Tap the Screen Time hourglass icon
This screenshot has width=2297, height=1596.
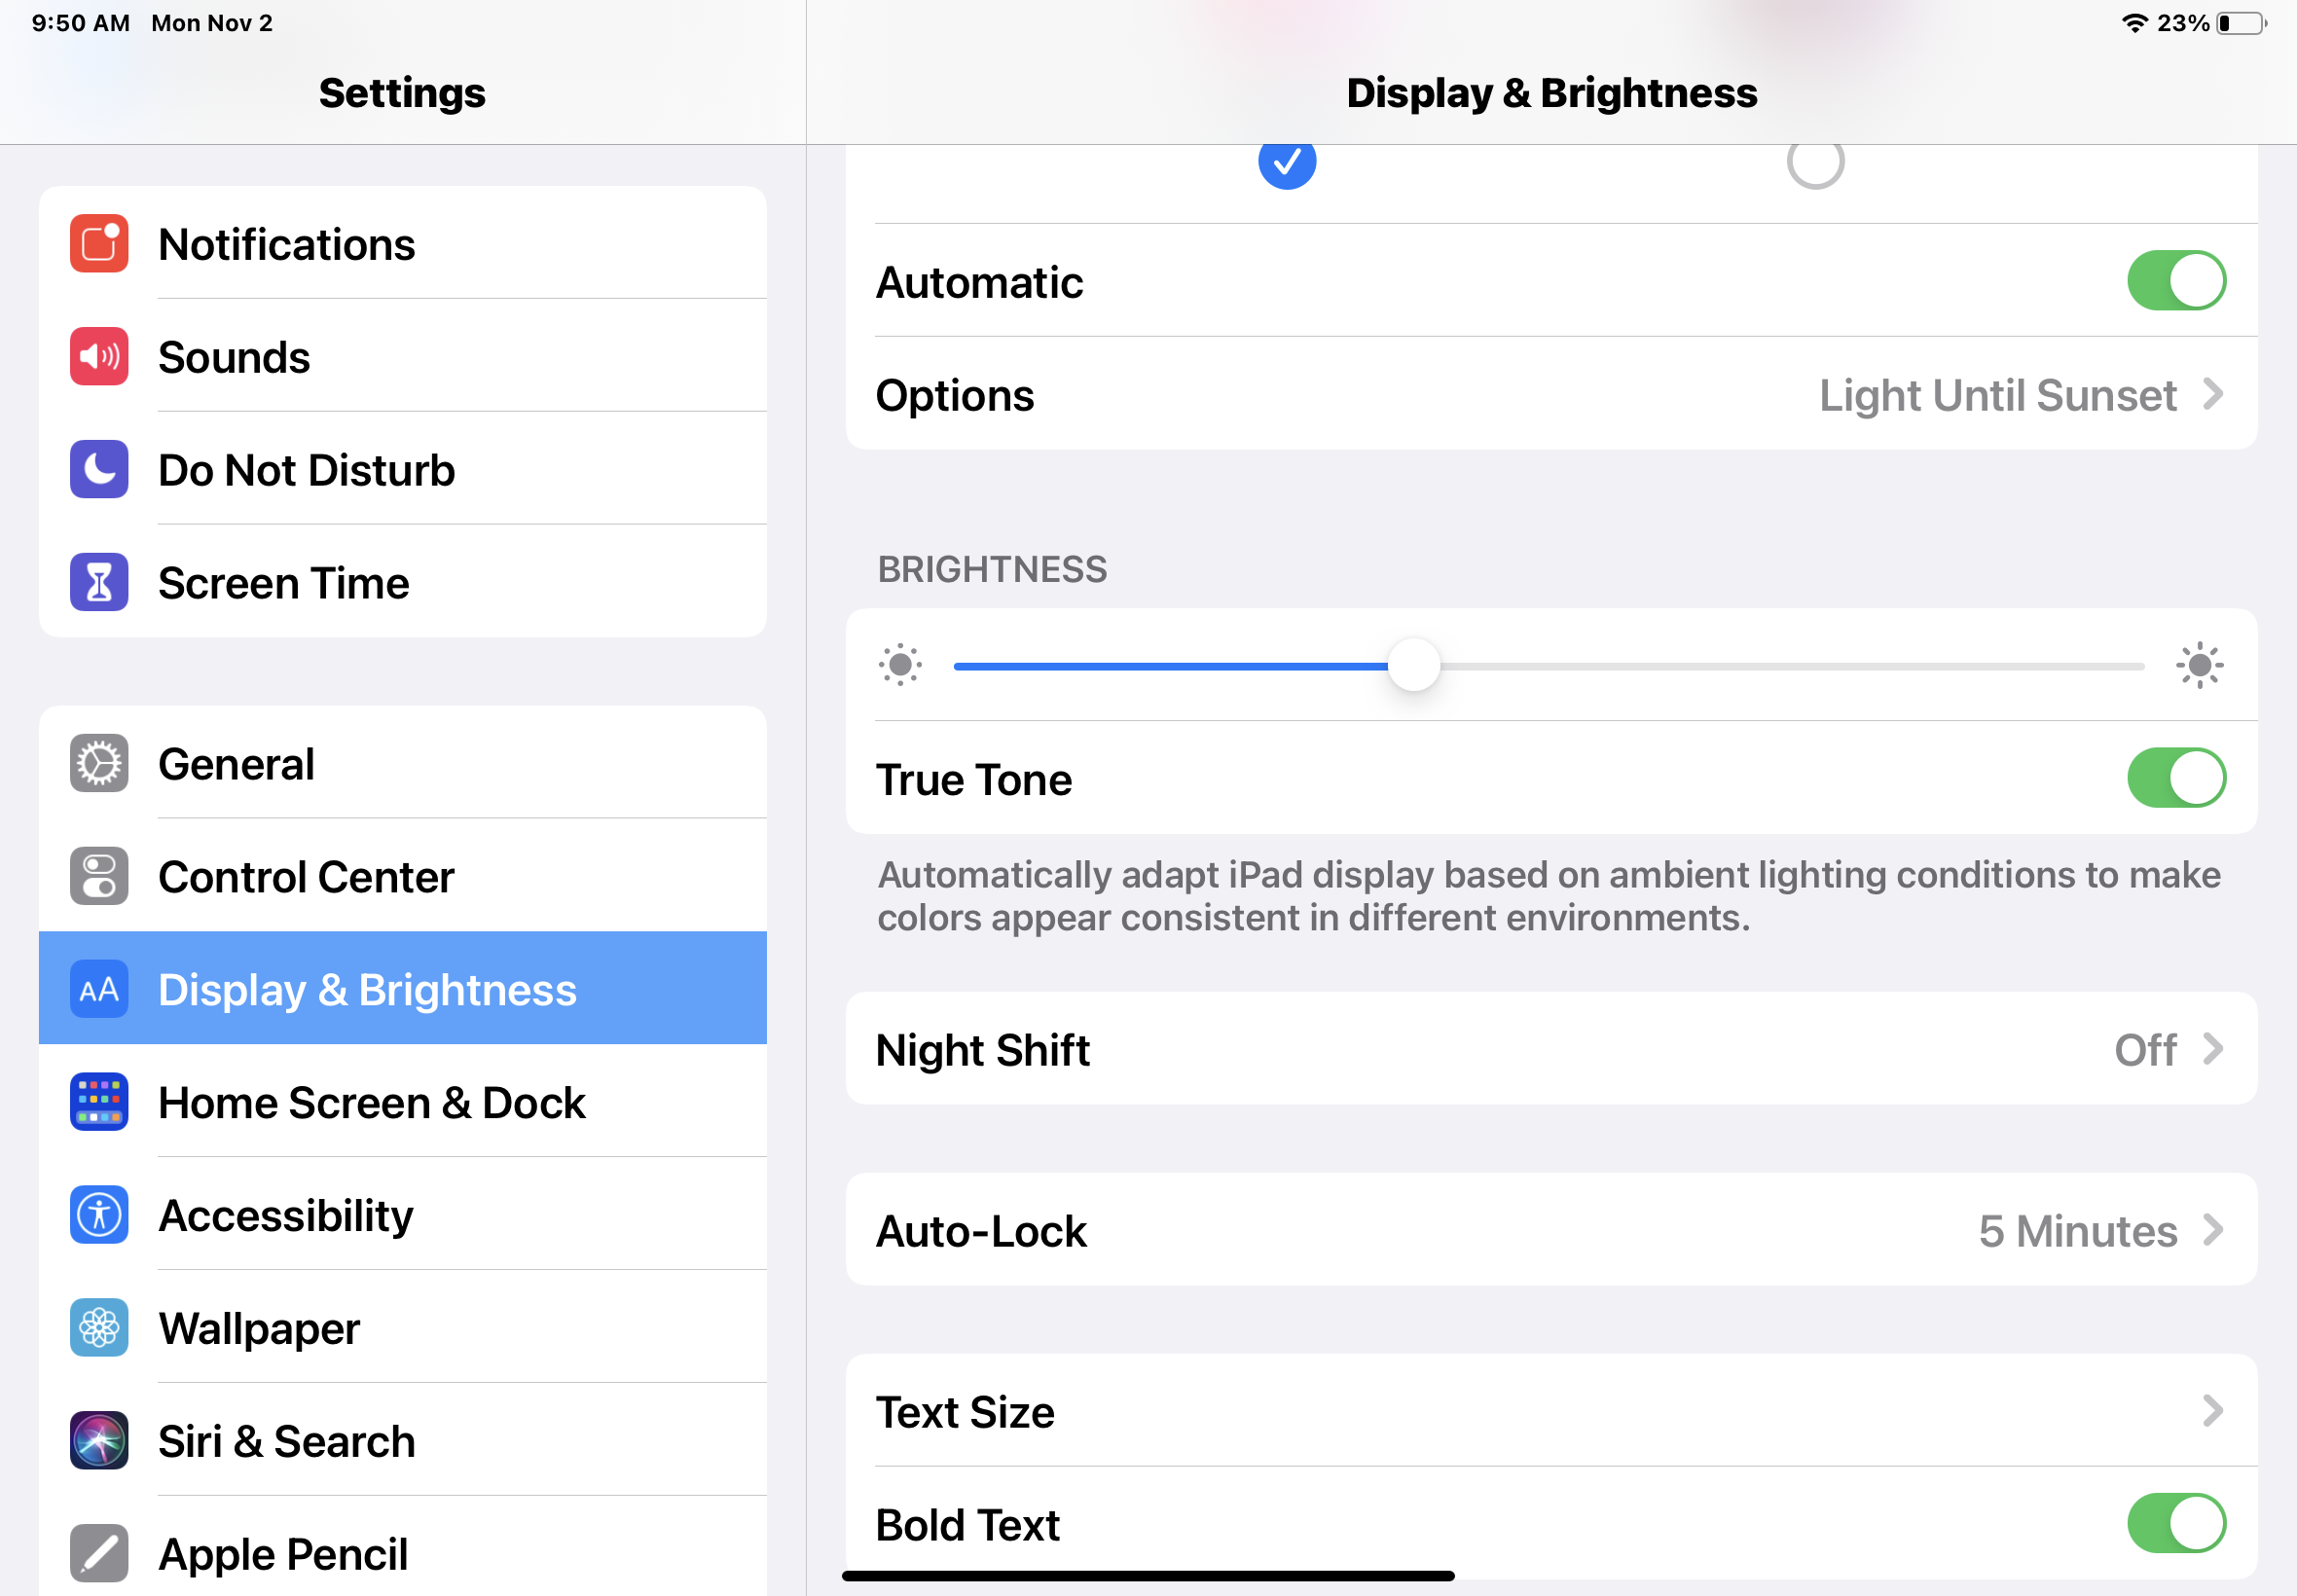coord(99,582)
